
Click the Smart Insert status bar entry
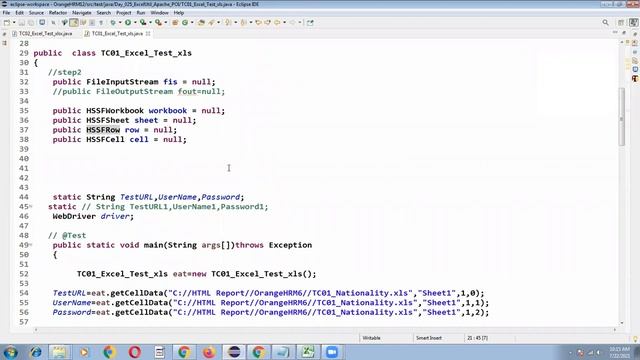tap(429, 338)
